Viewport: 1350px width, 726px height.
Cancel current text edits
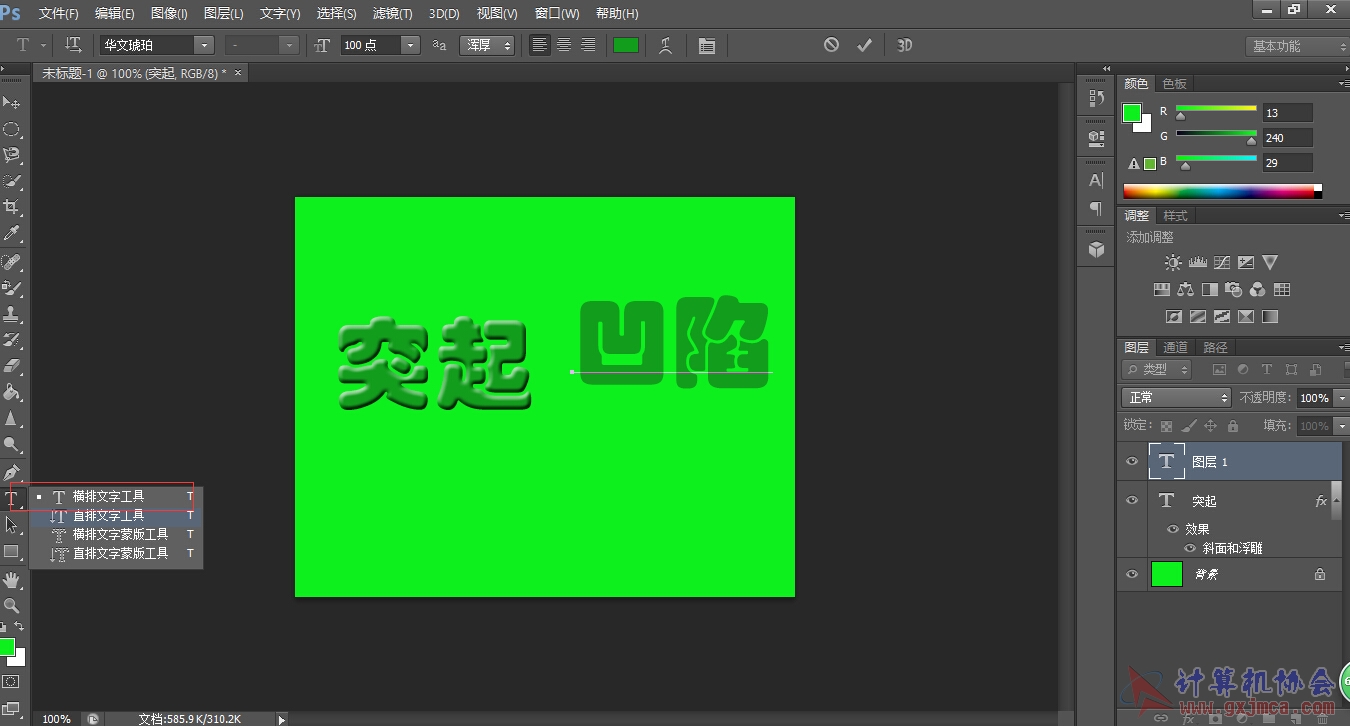tap(831, 45)
